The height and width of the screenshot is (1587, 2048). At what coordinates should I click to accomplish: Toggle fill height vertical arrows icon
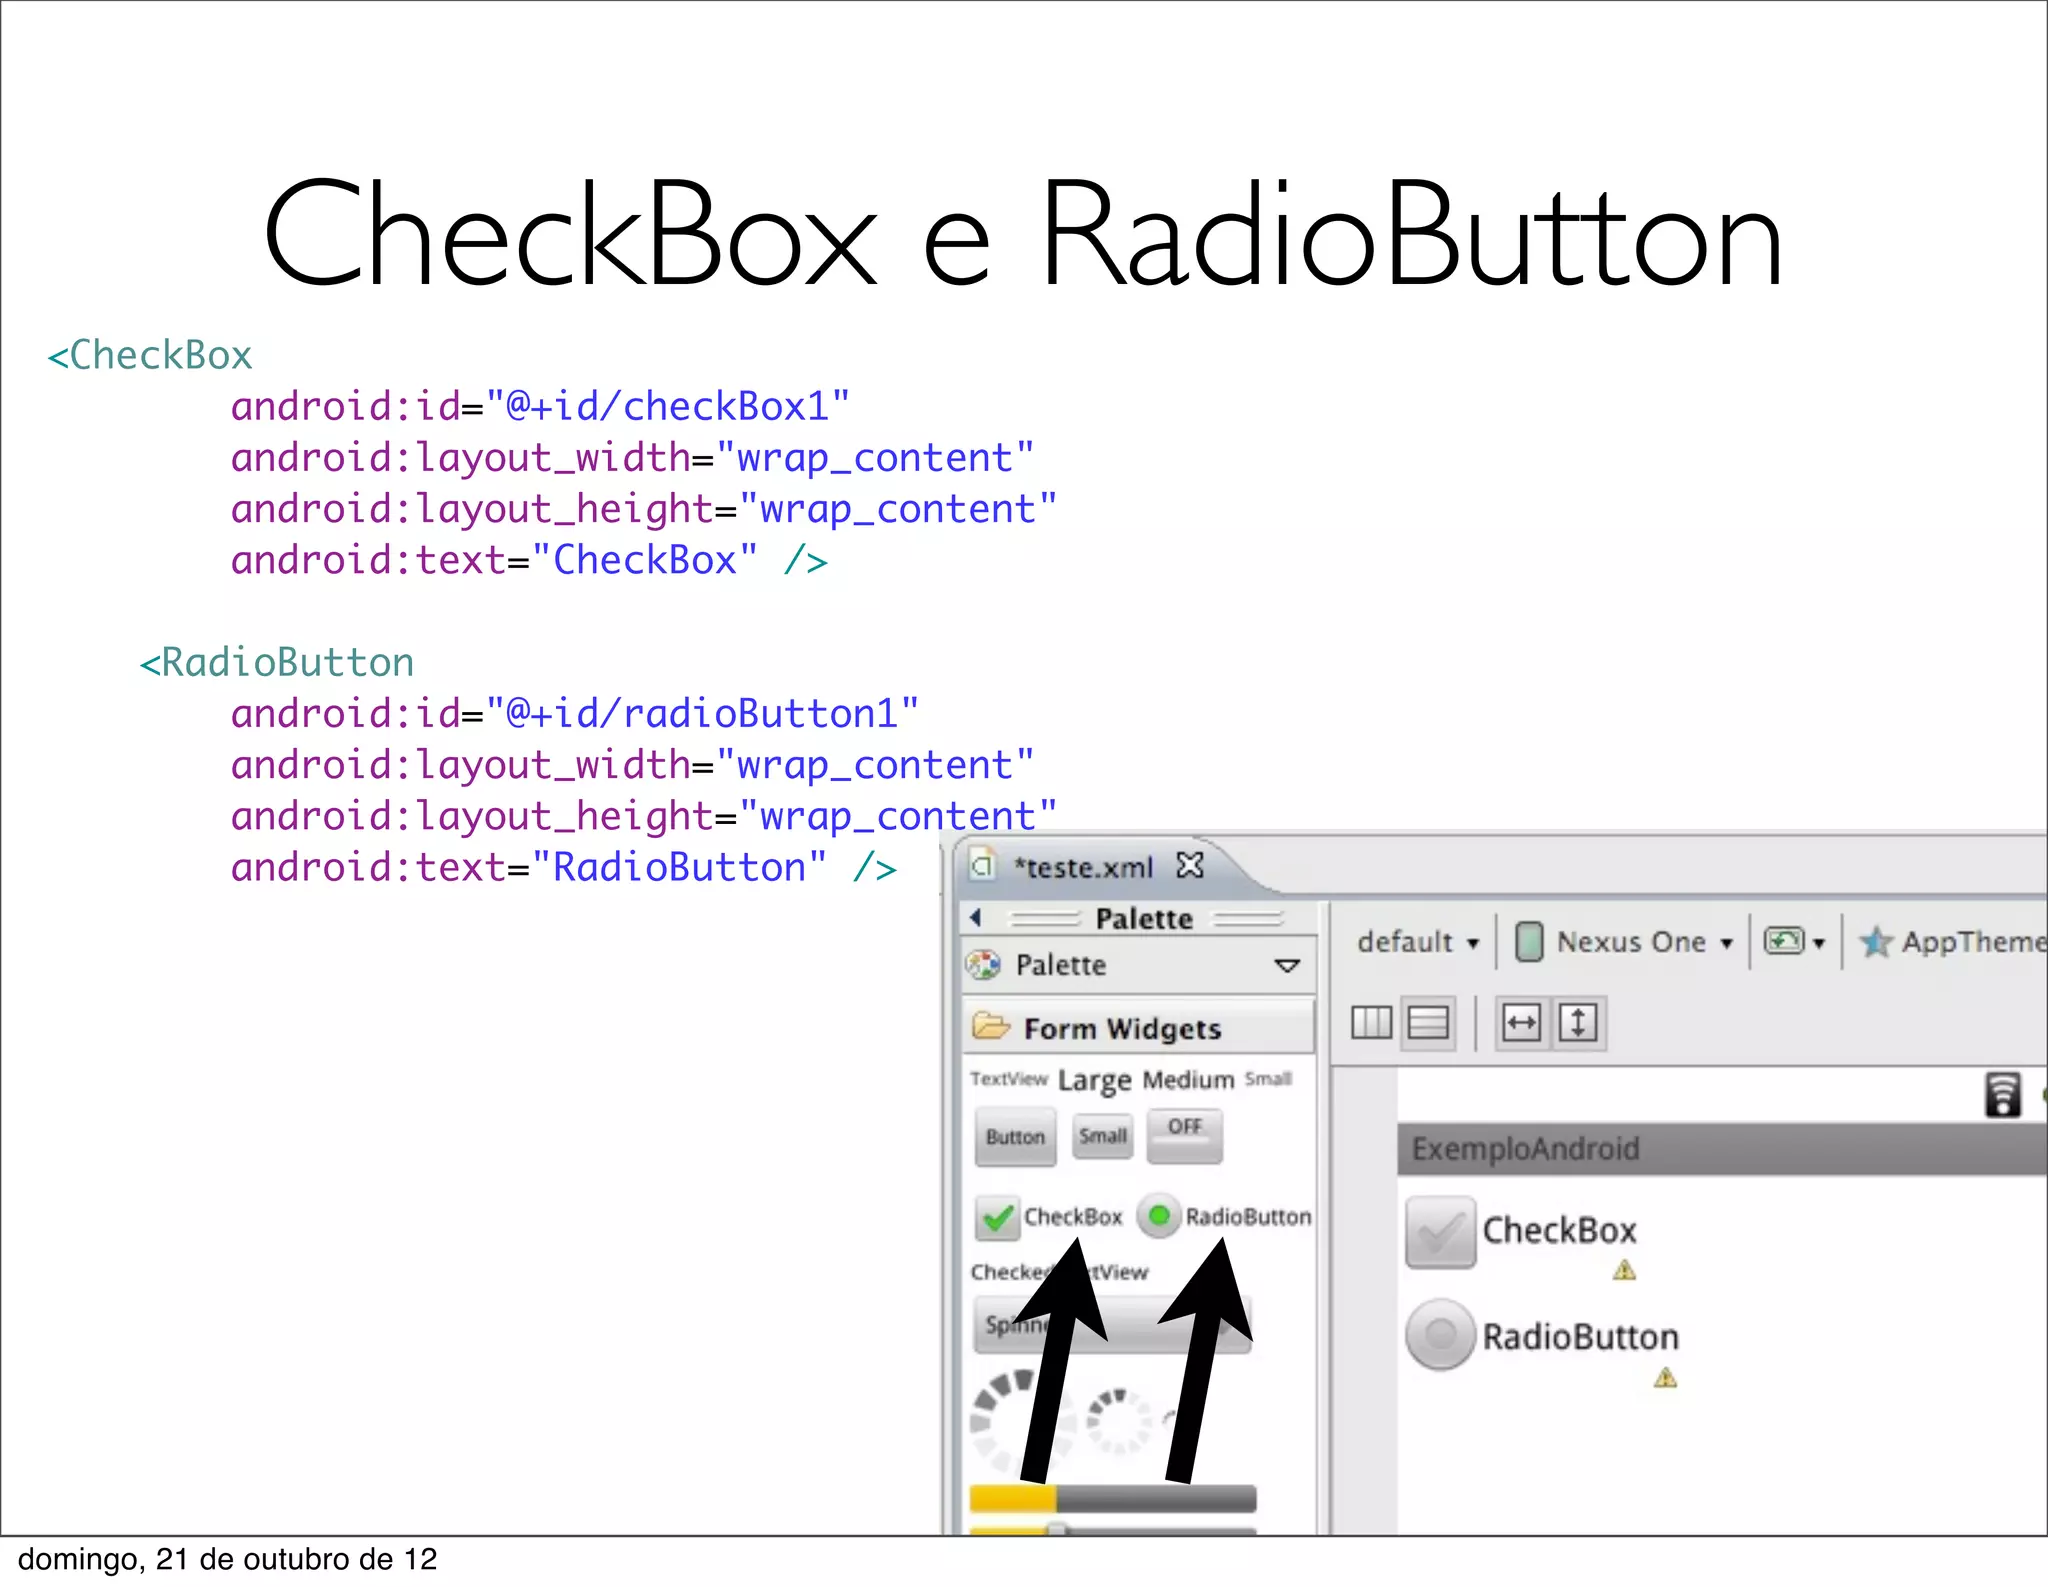[1578, 1023]
